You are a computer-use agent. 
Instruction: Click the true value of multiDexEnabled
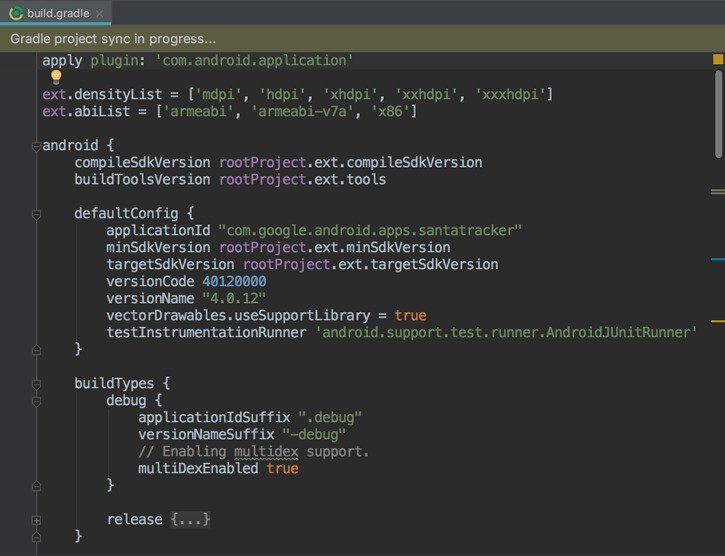point(282,468)
